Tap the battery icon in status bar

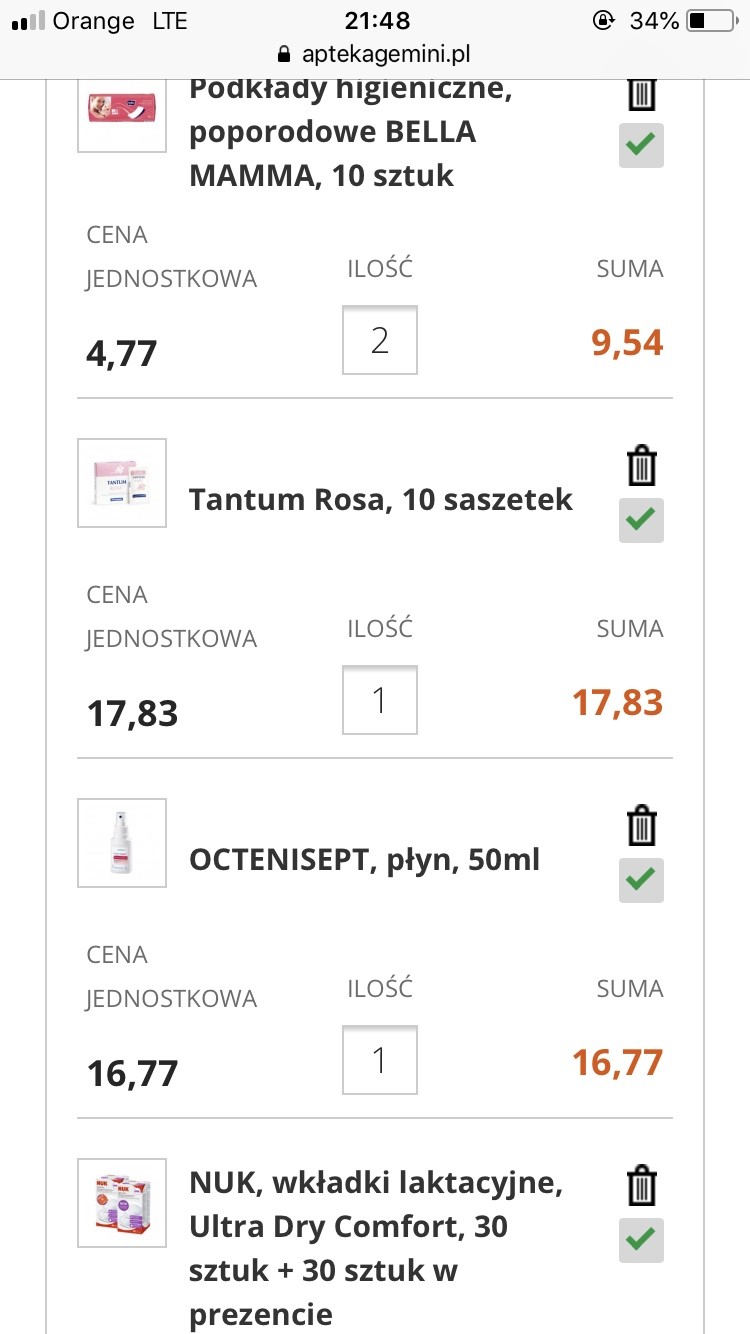[x=711, y=21]
